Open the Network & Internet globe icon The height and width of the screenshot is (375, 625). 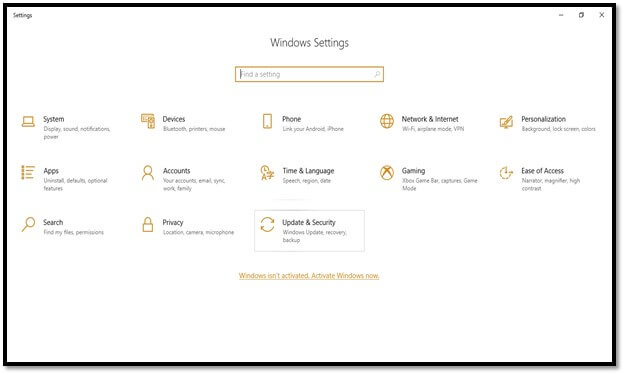pos(387,121)
